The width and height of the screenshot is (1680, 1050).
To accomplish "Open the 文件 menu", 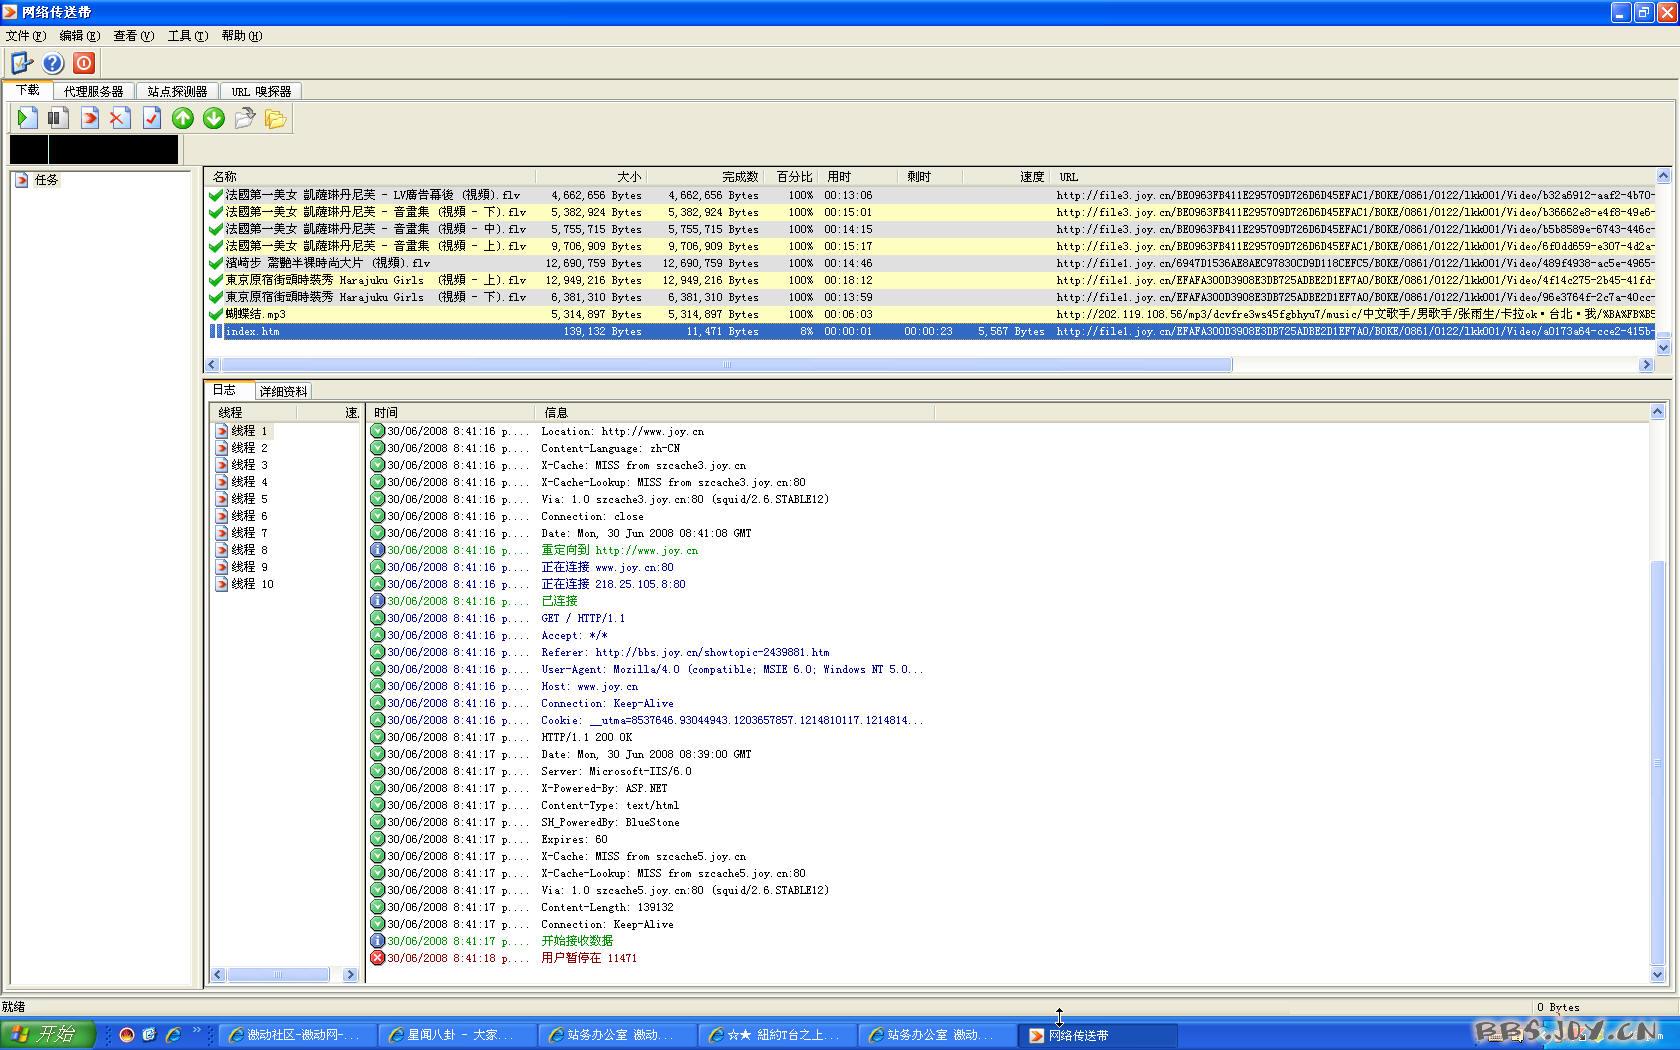I will click(x=26, y=35).
